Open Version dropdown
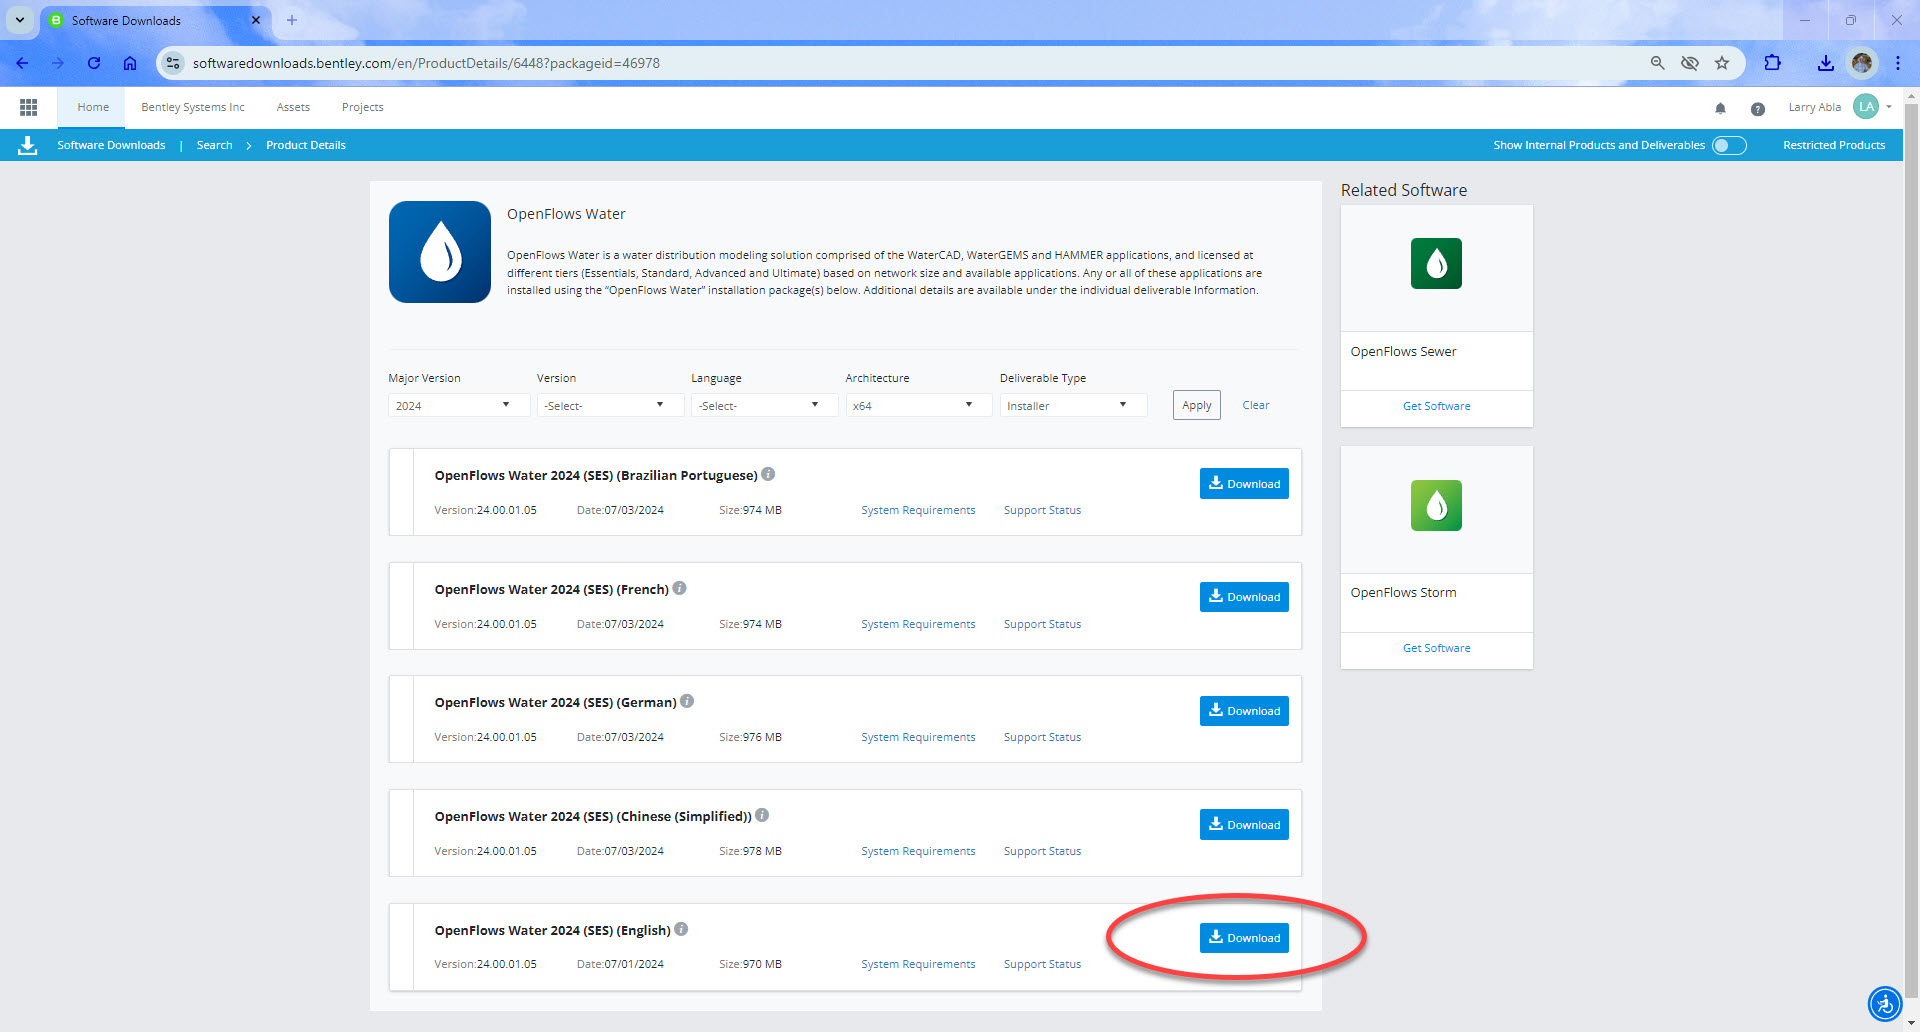1920x1032 pixels. point(609,405)
